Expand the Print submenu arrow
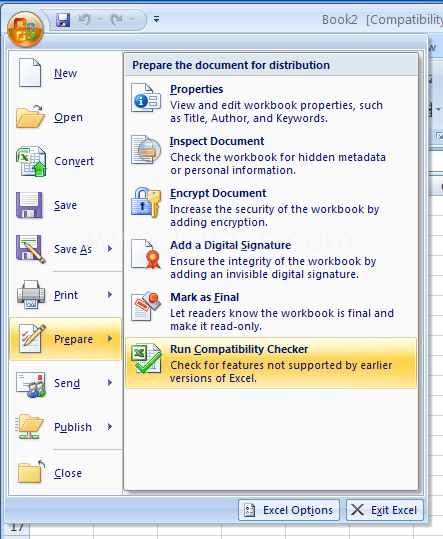Viewport: 443px width, 539px height. coord(110,295)
